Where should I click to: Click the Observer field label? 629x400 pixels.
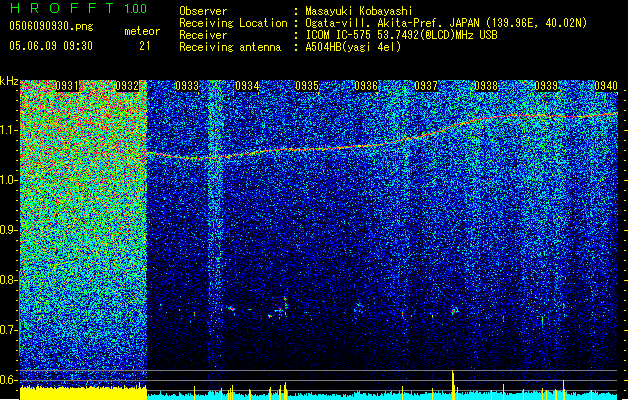203,11
